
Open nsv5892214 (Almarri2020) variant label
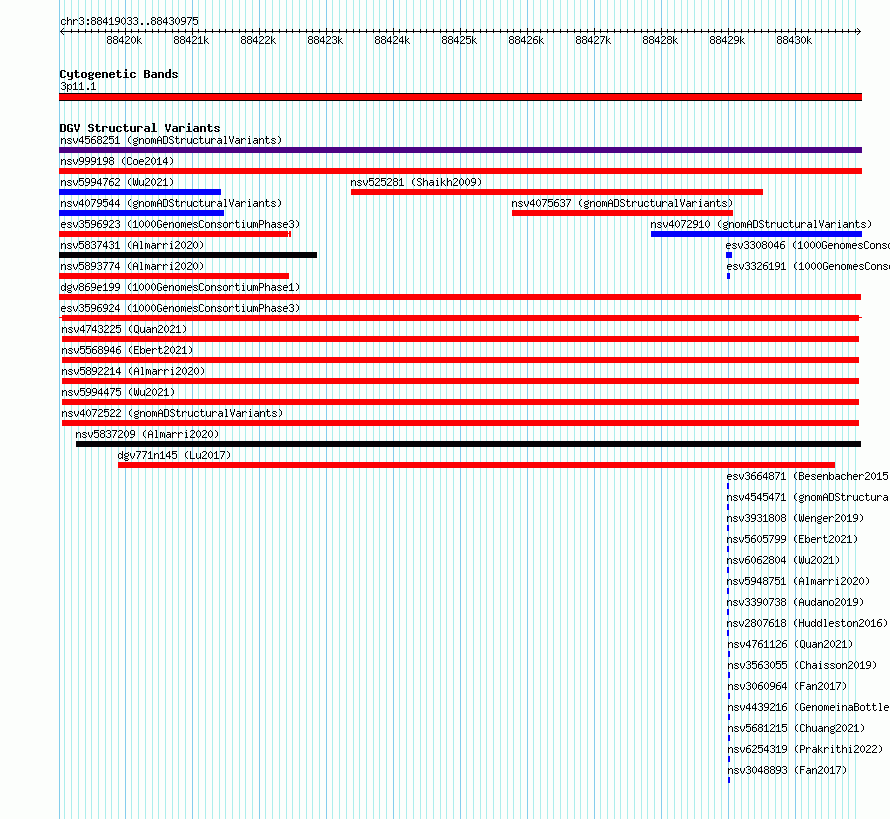click(x=133, y=371)
